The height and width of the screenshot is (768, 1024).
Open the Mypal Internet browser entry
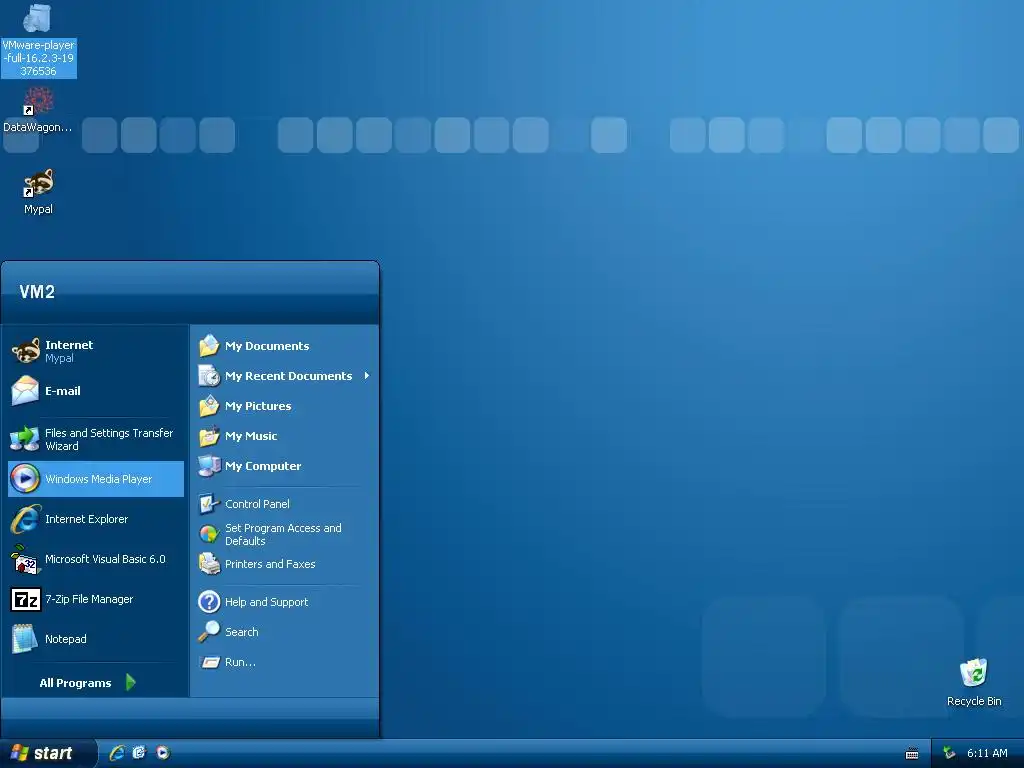(x=96, y=351)
